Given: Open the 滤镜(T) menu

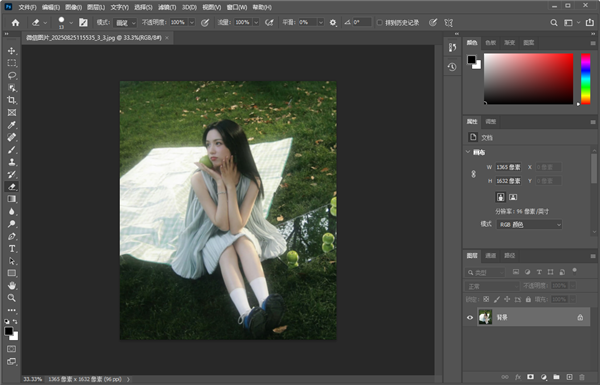Looking at the screenshot, I should tap(167, 7).
